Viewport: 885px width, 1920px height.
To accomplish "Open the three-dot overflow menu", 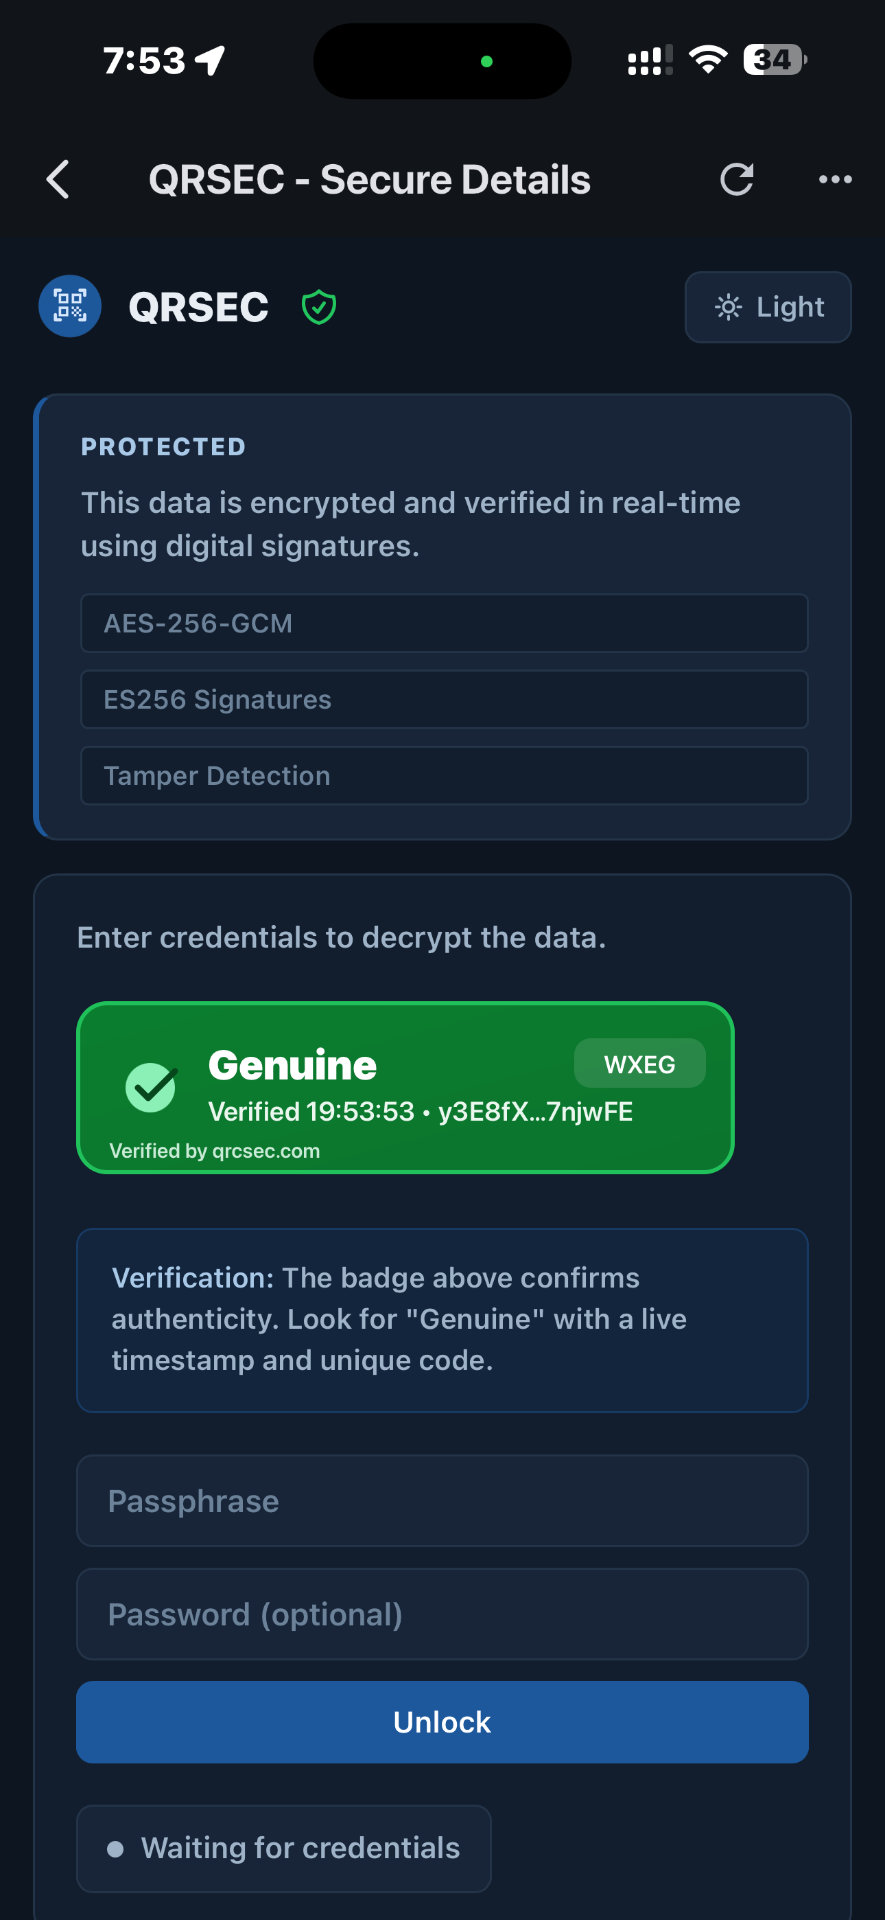I will pyautogui.click(x=835, y=179).
